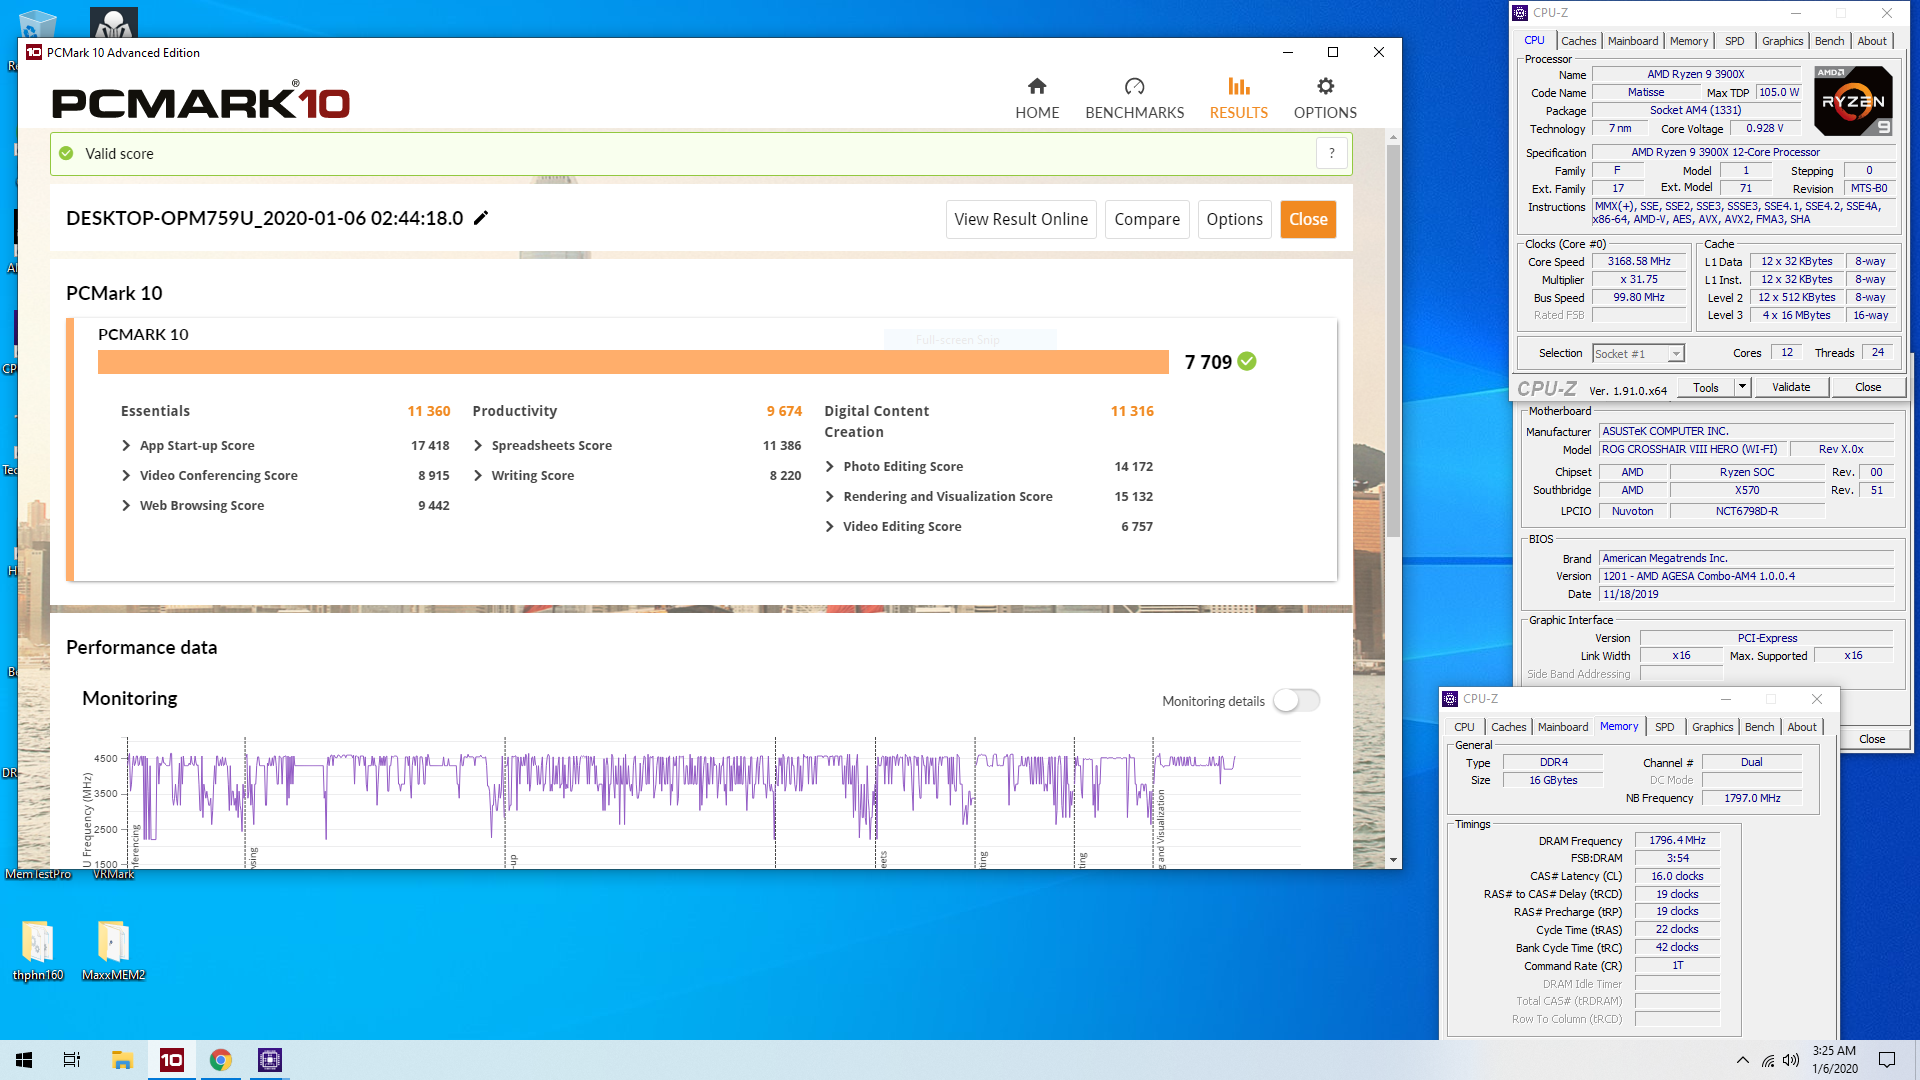
Task: Toggle Monitoring details switch
Action: click(x=1297, y=701)
